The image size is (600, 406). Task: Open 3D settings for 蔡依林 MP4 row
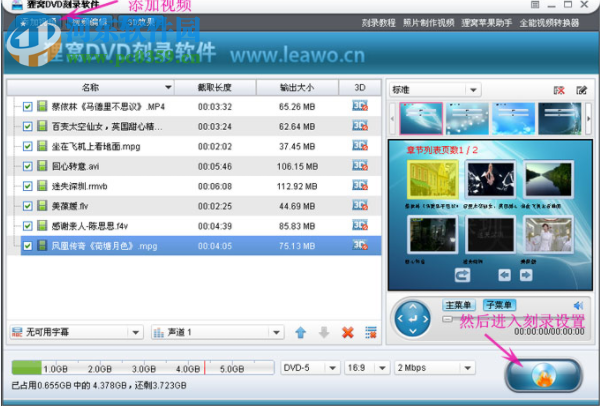360,106
